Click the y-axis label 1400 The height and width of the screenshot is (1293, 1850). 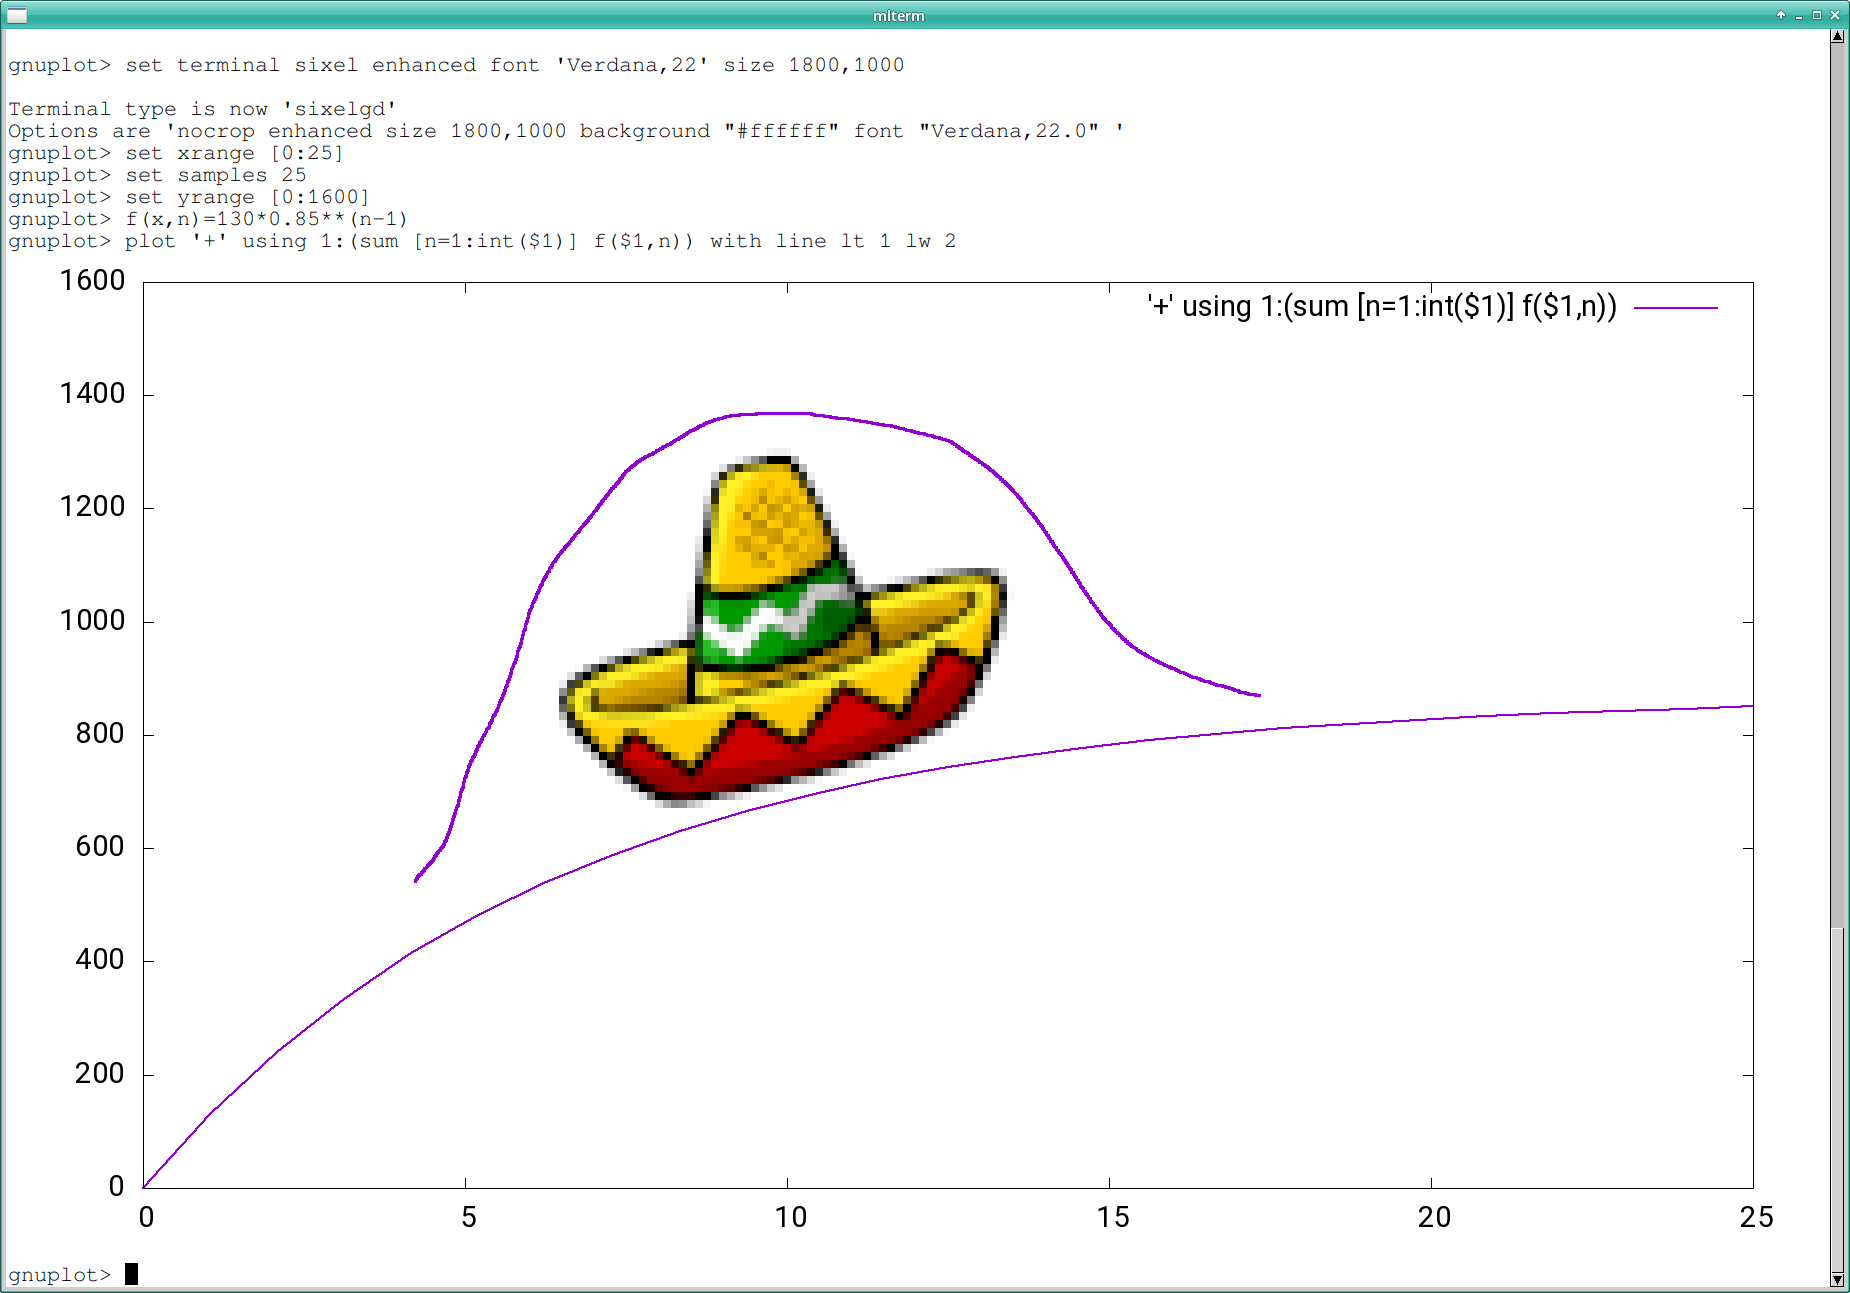click(x=92, y=393)
